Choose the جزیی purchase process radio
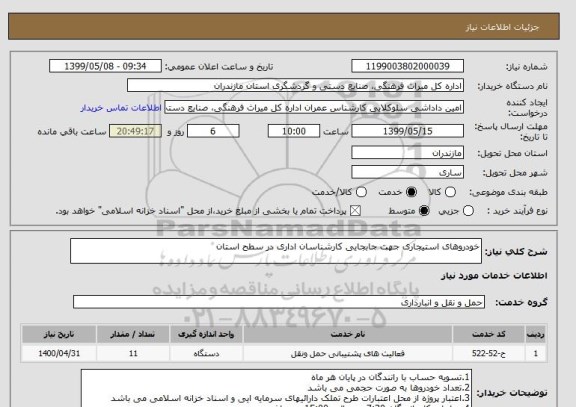The height and width of the screenshot is (407, 576). [x=468, y=211]
